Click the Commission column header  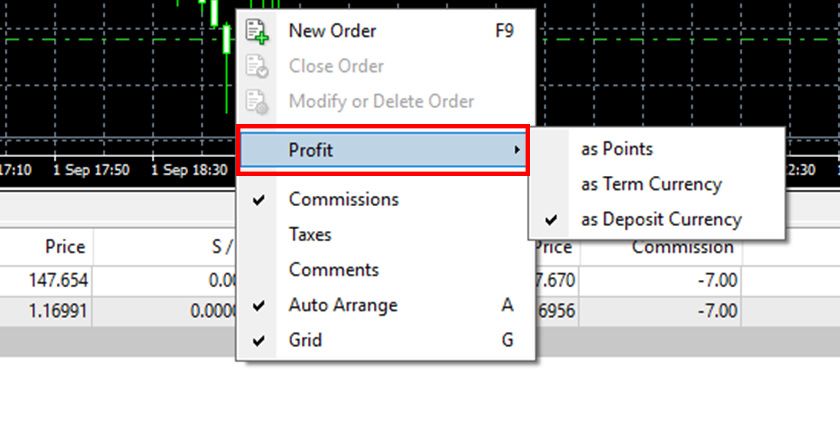pos(682,247)
